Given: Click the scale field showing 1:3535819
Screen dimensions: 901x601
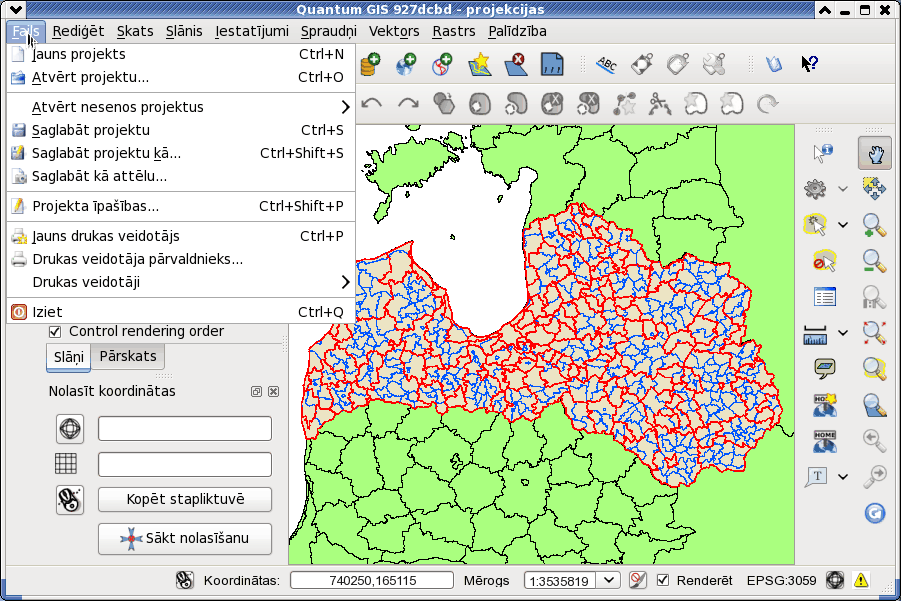Looking at the screenshot, I should (x=560, y=581).
